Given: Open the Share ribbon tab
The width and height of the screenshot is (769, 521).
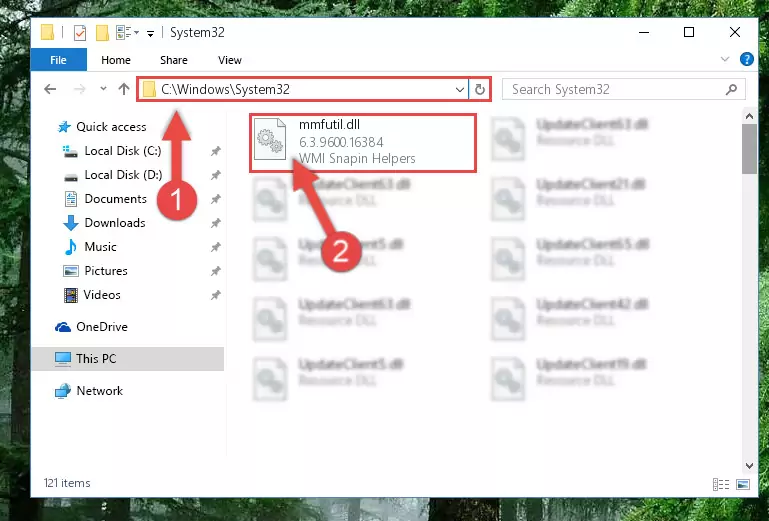Looking at the screenshot, I should 174,60.
